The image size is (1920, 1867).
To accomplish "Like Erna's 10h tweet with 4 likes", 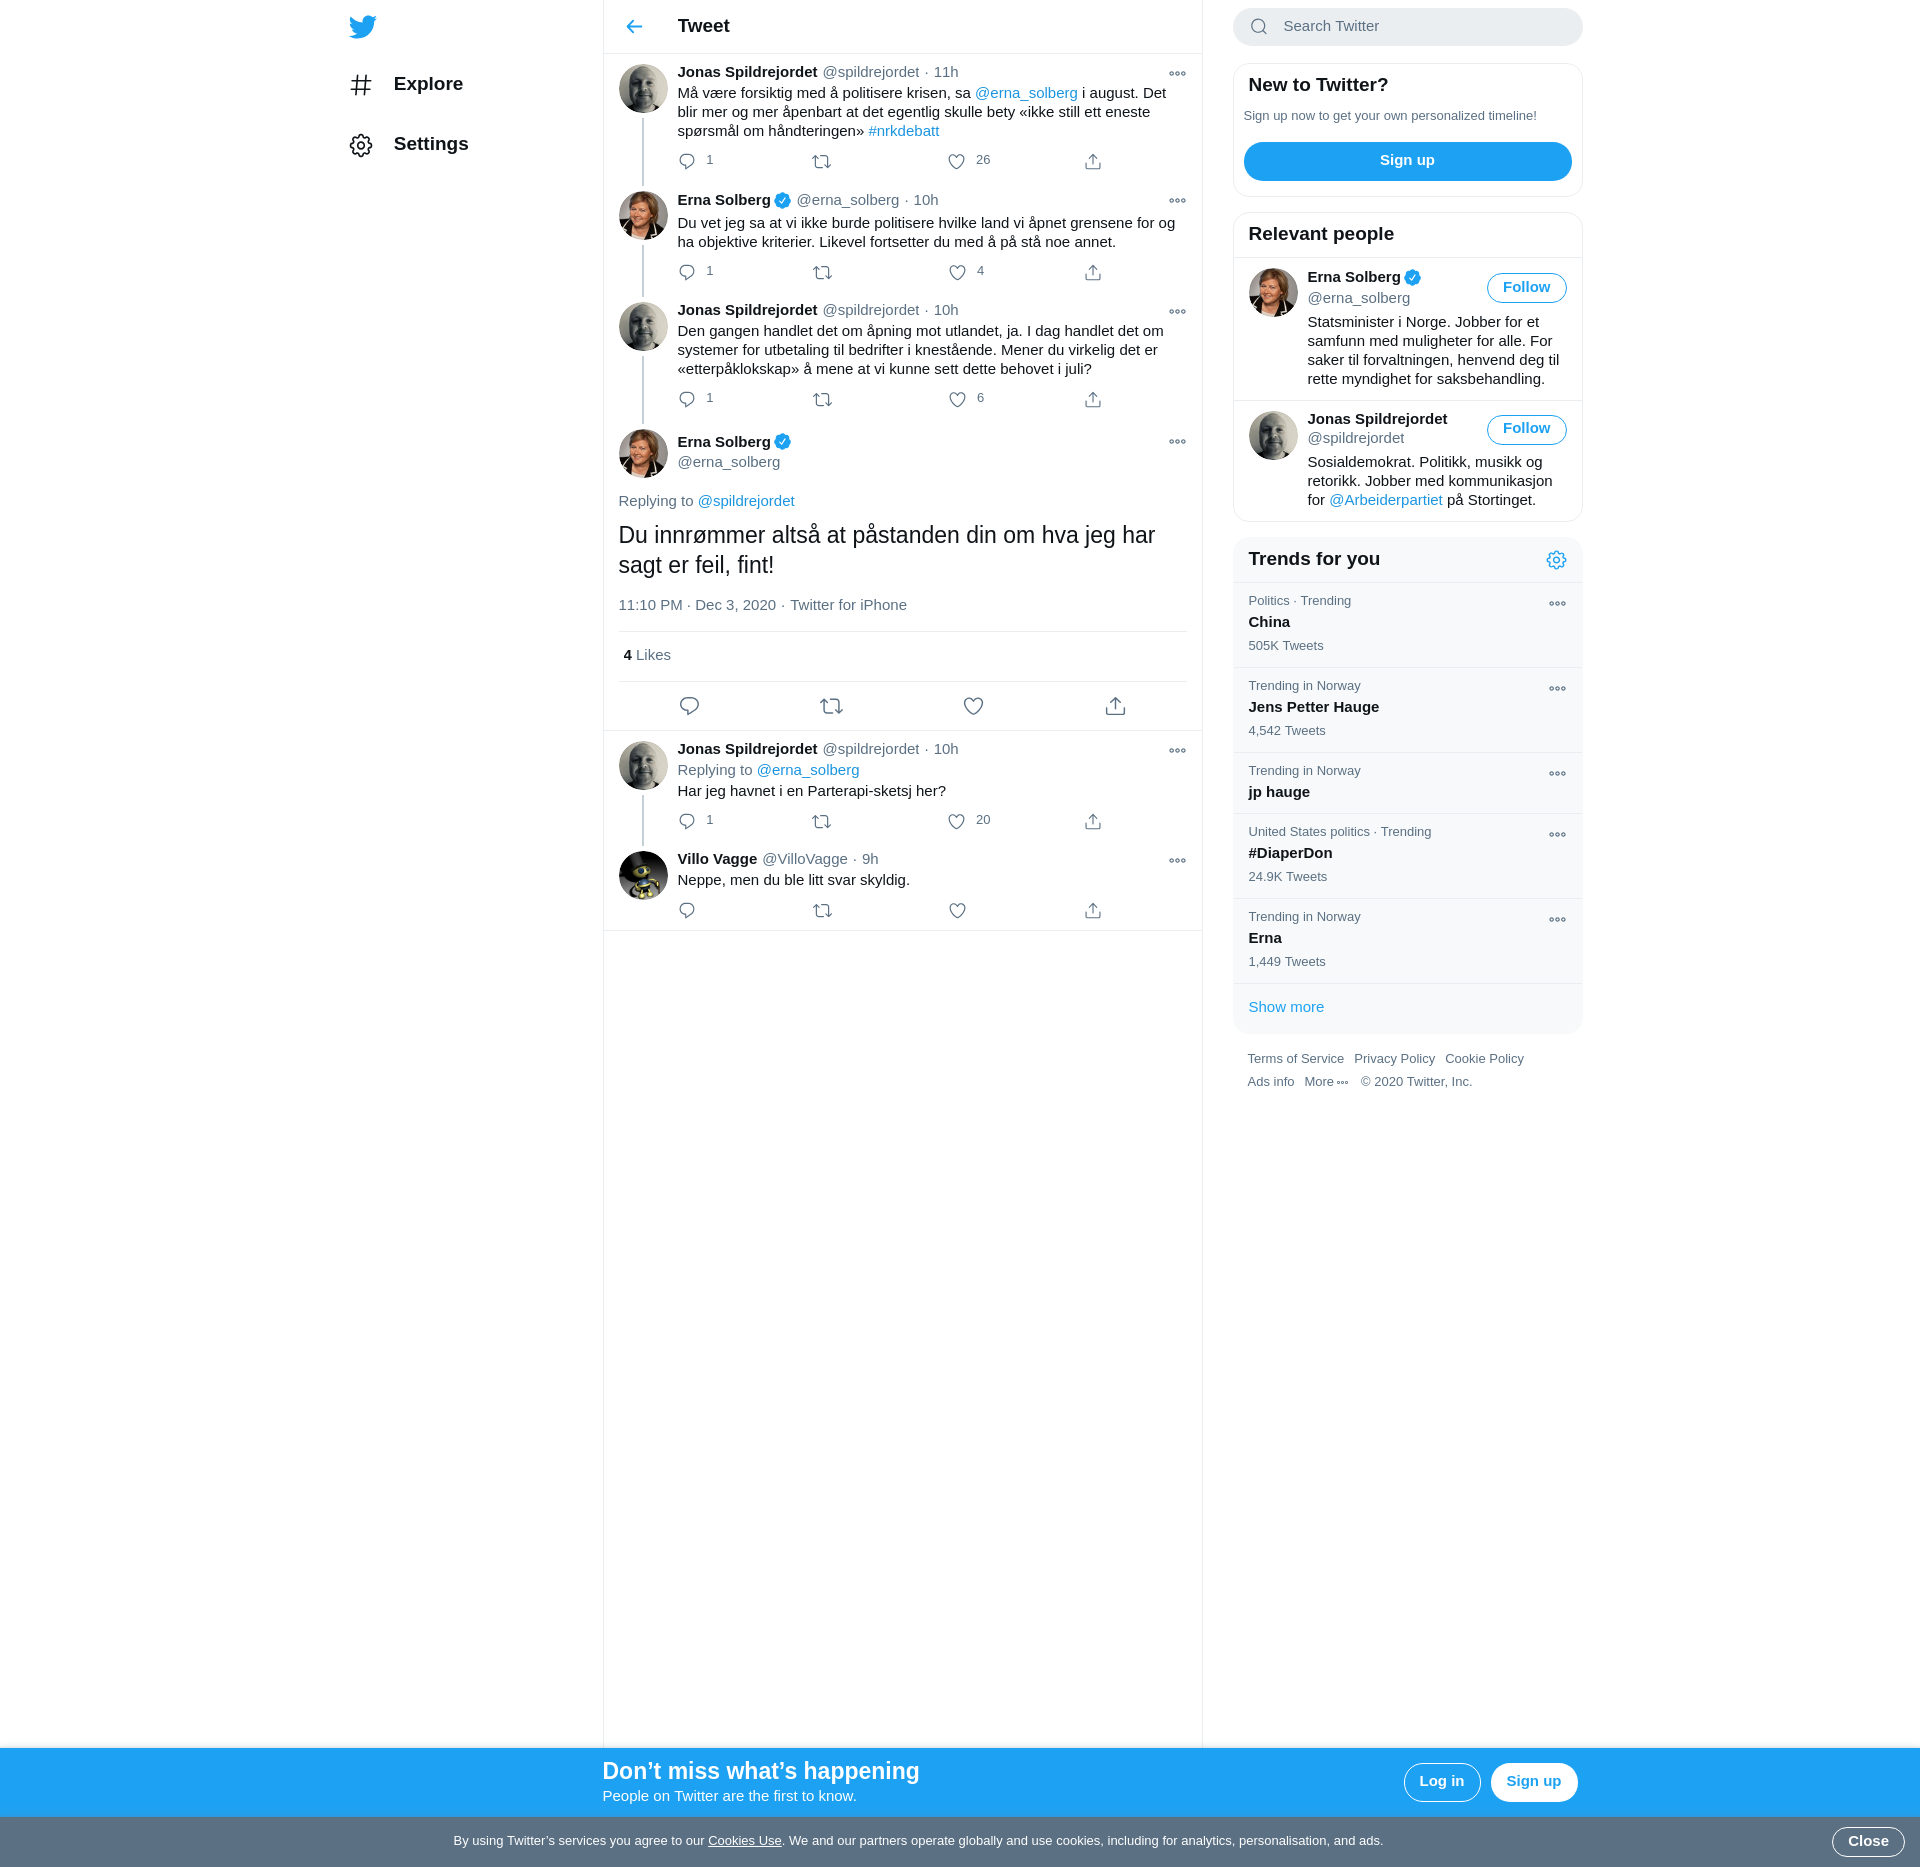I will coord(957,272).
